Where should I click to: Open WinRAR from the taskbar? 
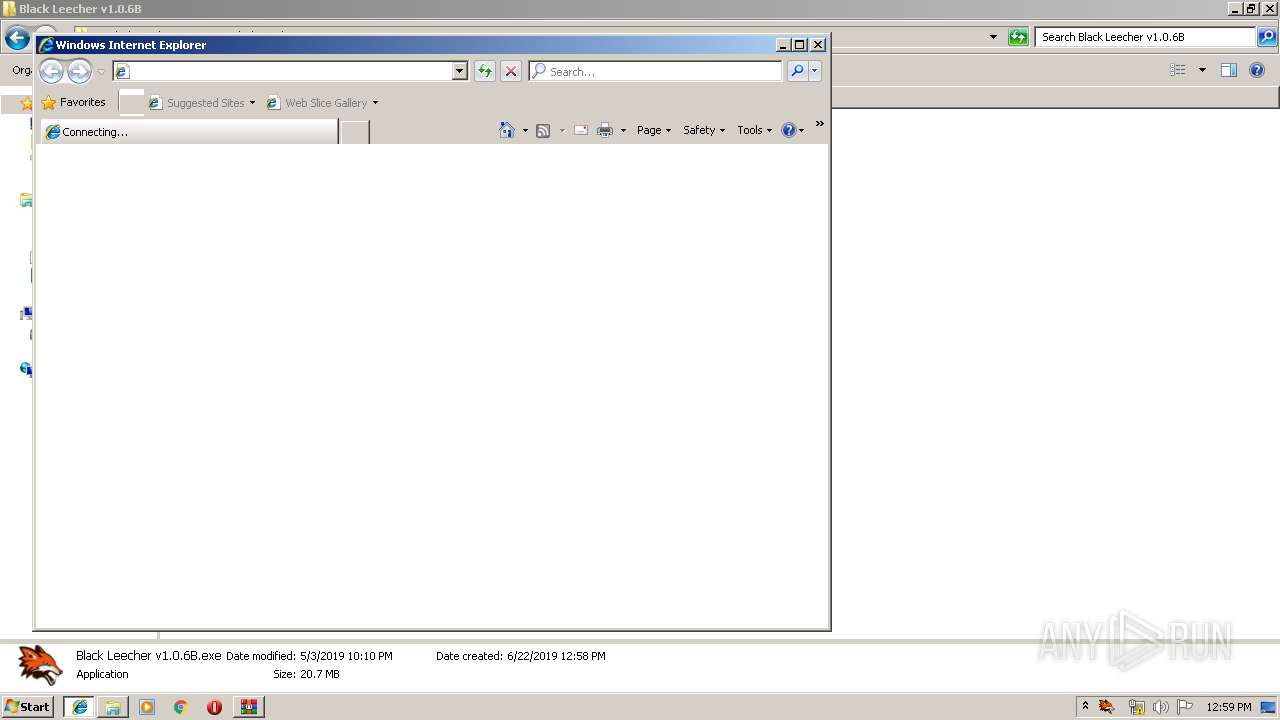[x=248, y=707]
